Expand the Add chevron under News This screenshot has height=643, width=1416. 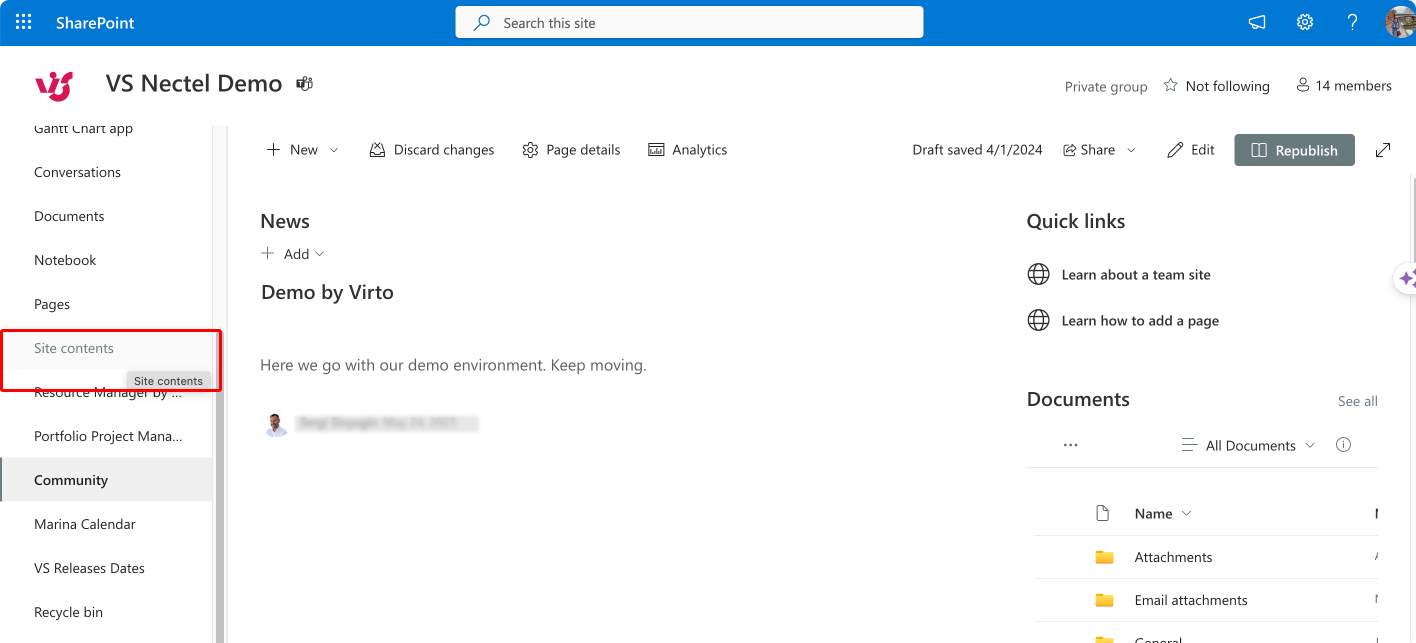coord(320,254)
